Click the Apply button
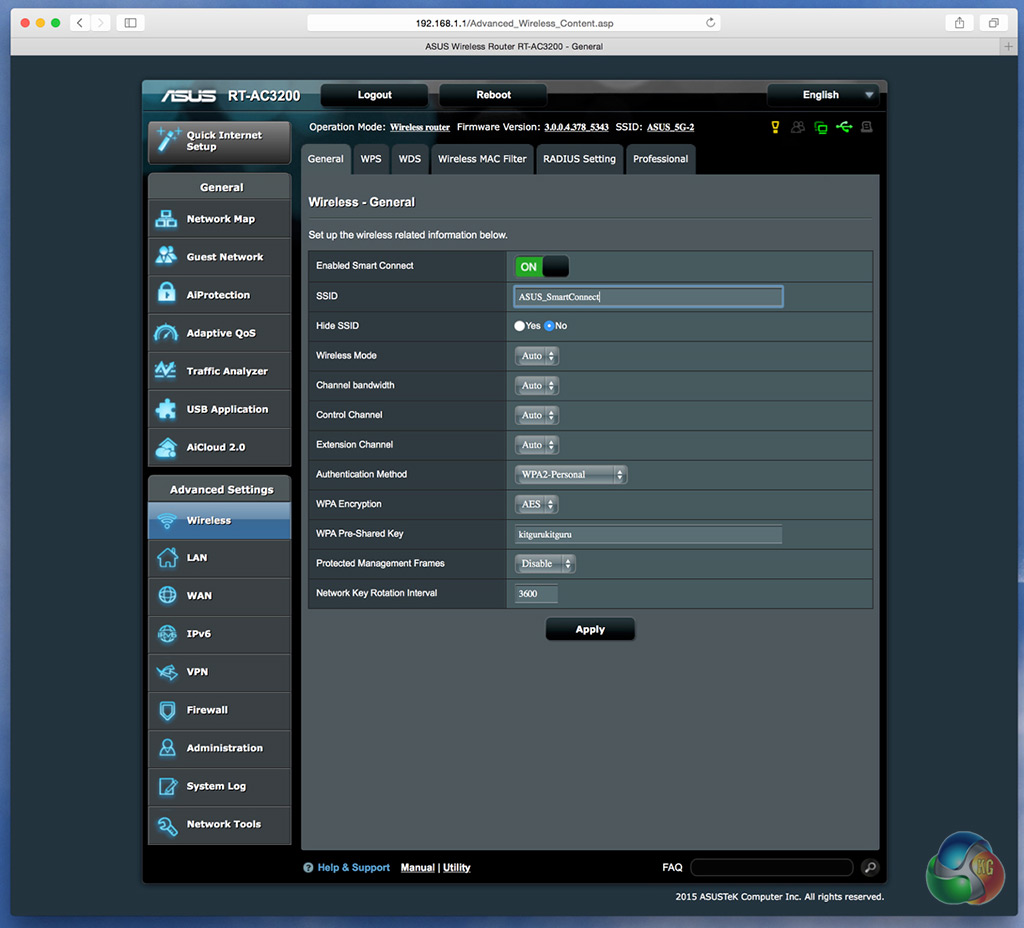 pos(590,630)
